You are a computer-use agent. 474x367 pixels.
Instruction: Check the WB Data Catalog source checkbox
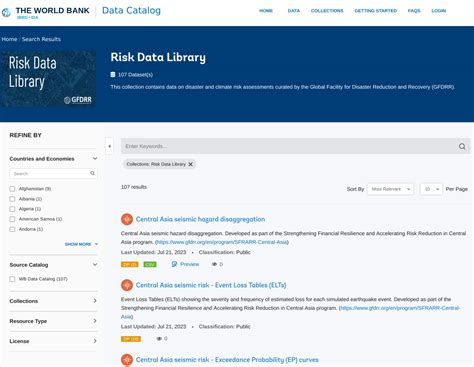(x=12, y=279)
